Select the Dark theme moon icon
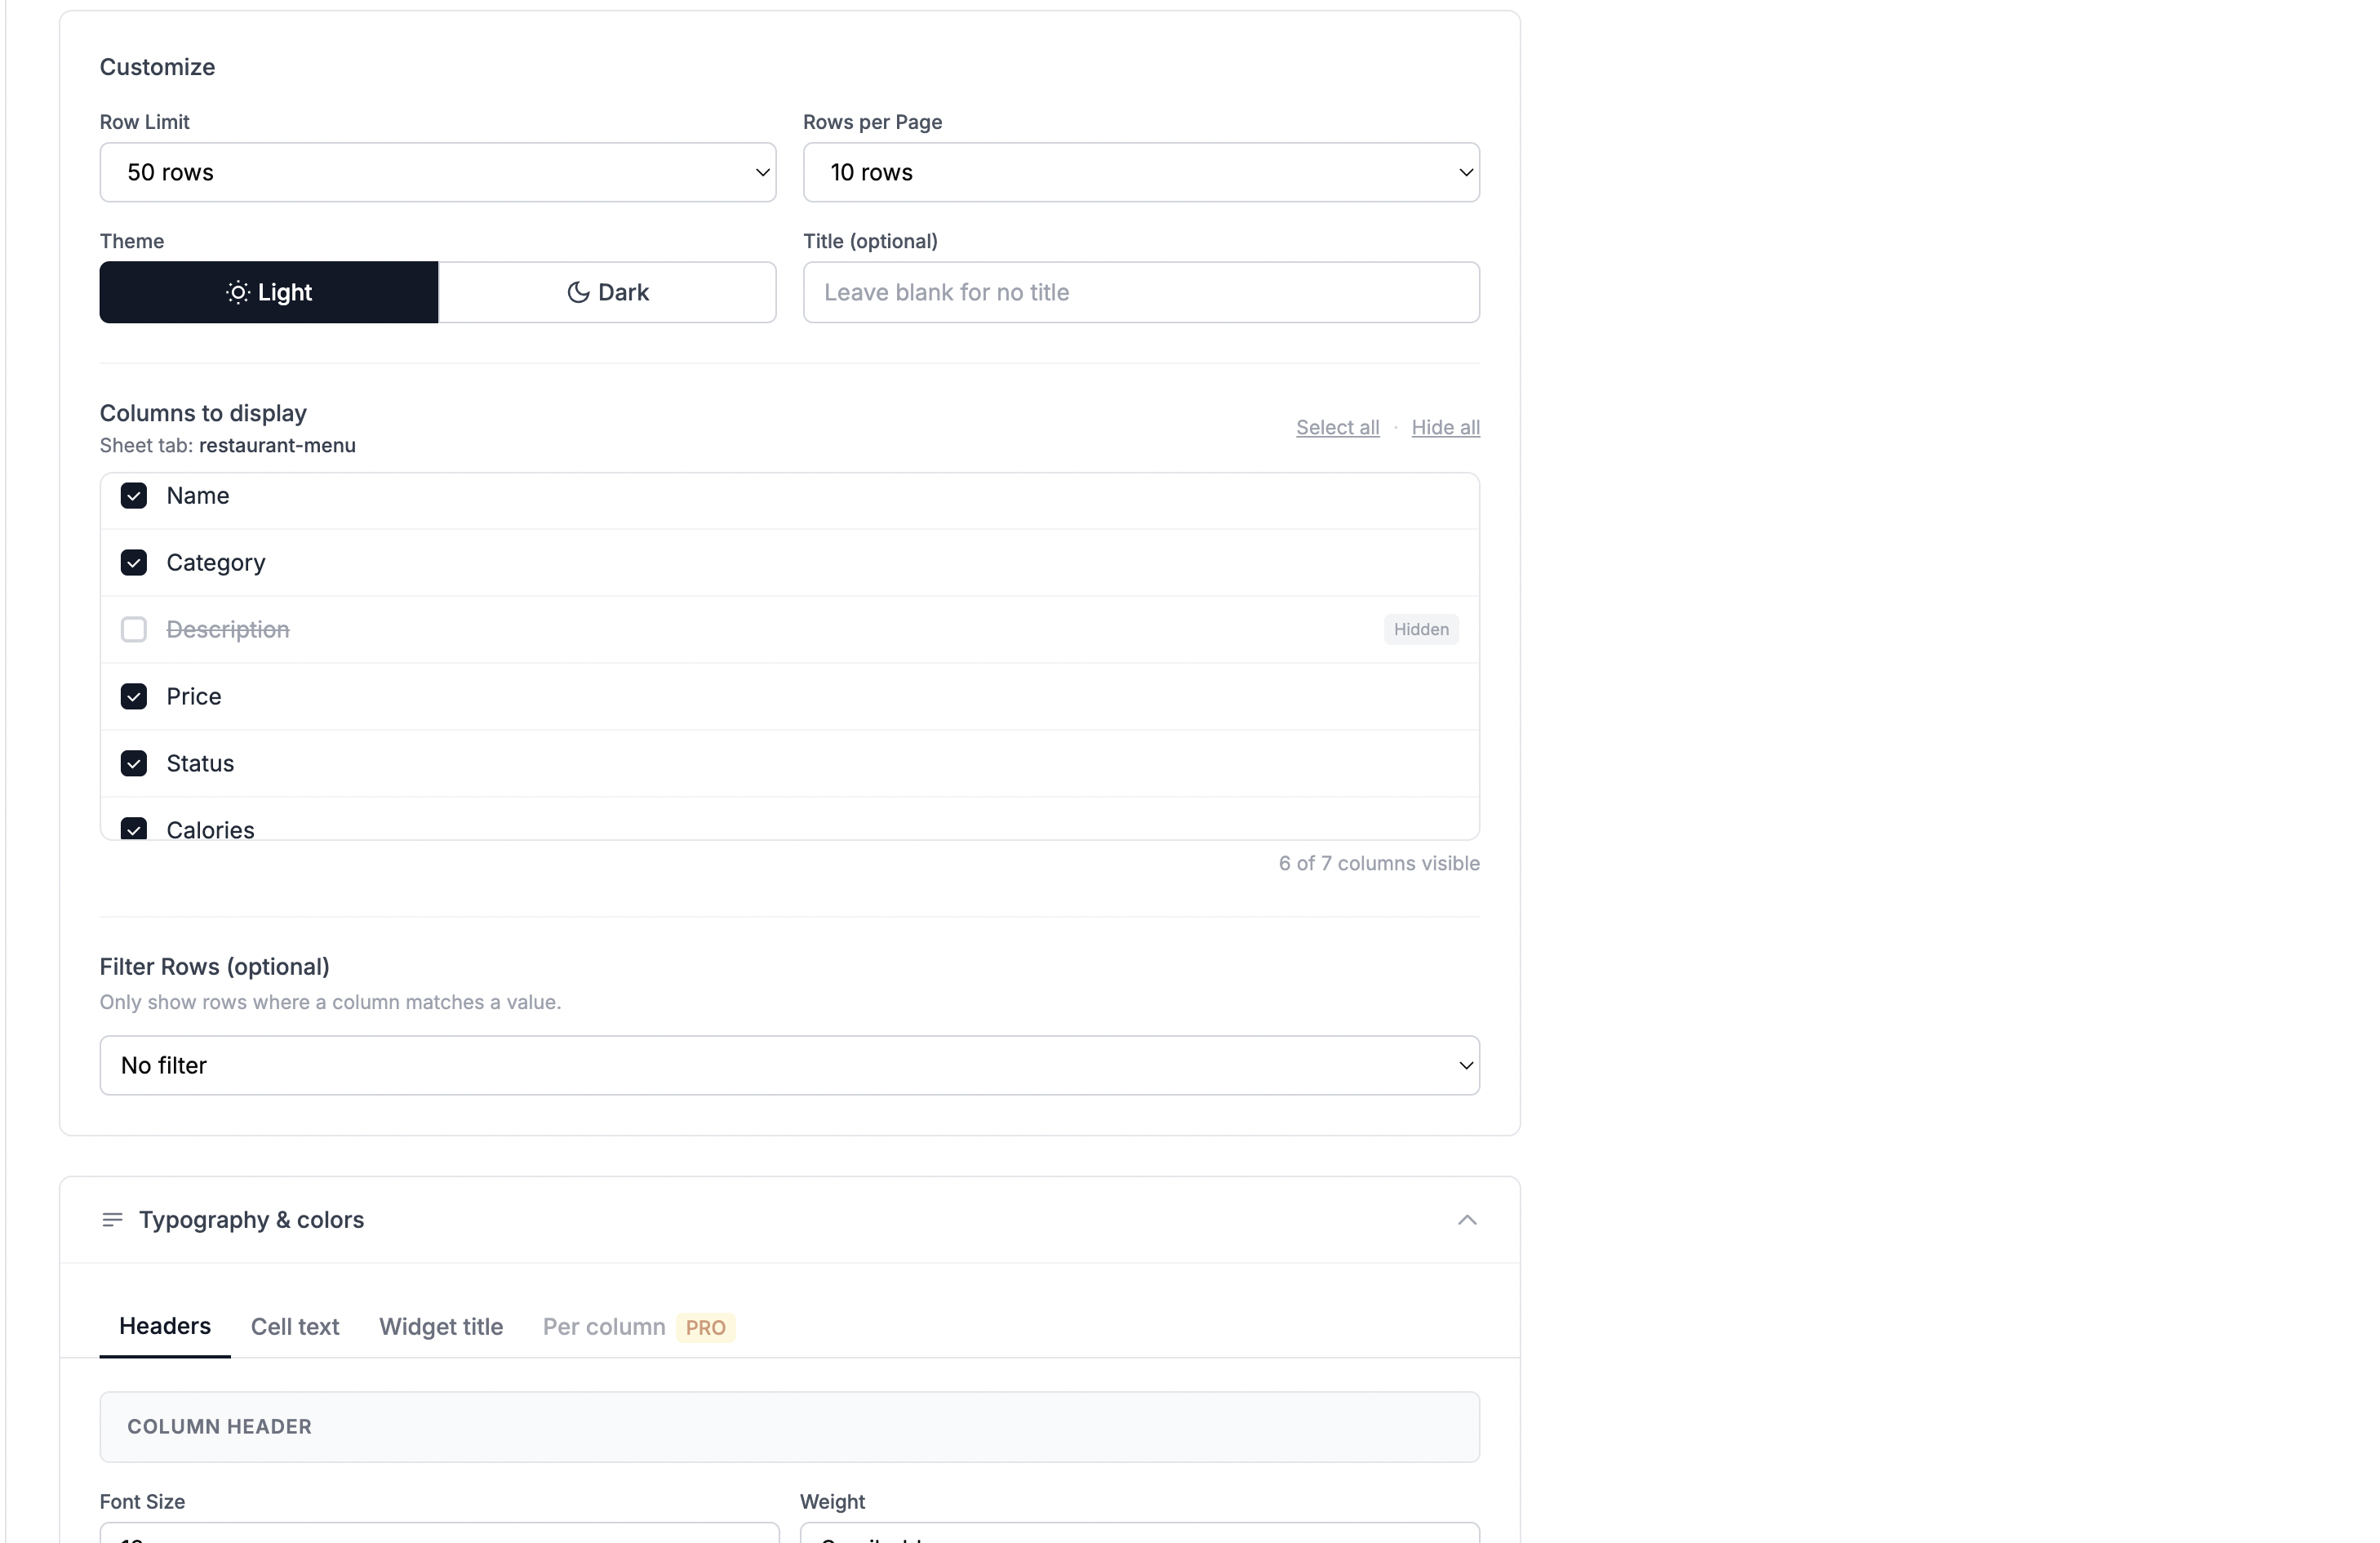2380x1543 pixels. tap(578, 292)
